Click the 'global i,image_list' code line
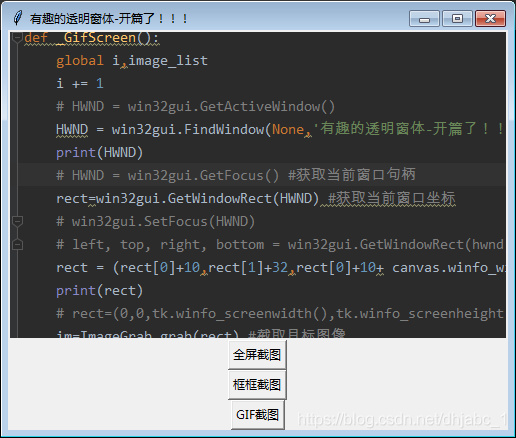This screenshot has width=516, height=438. click(132, 61)
